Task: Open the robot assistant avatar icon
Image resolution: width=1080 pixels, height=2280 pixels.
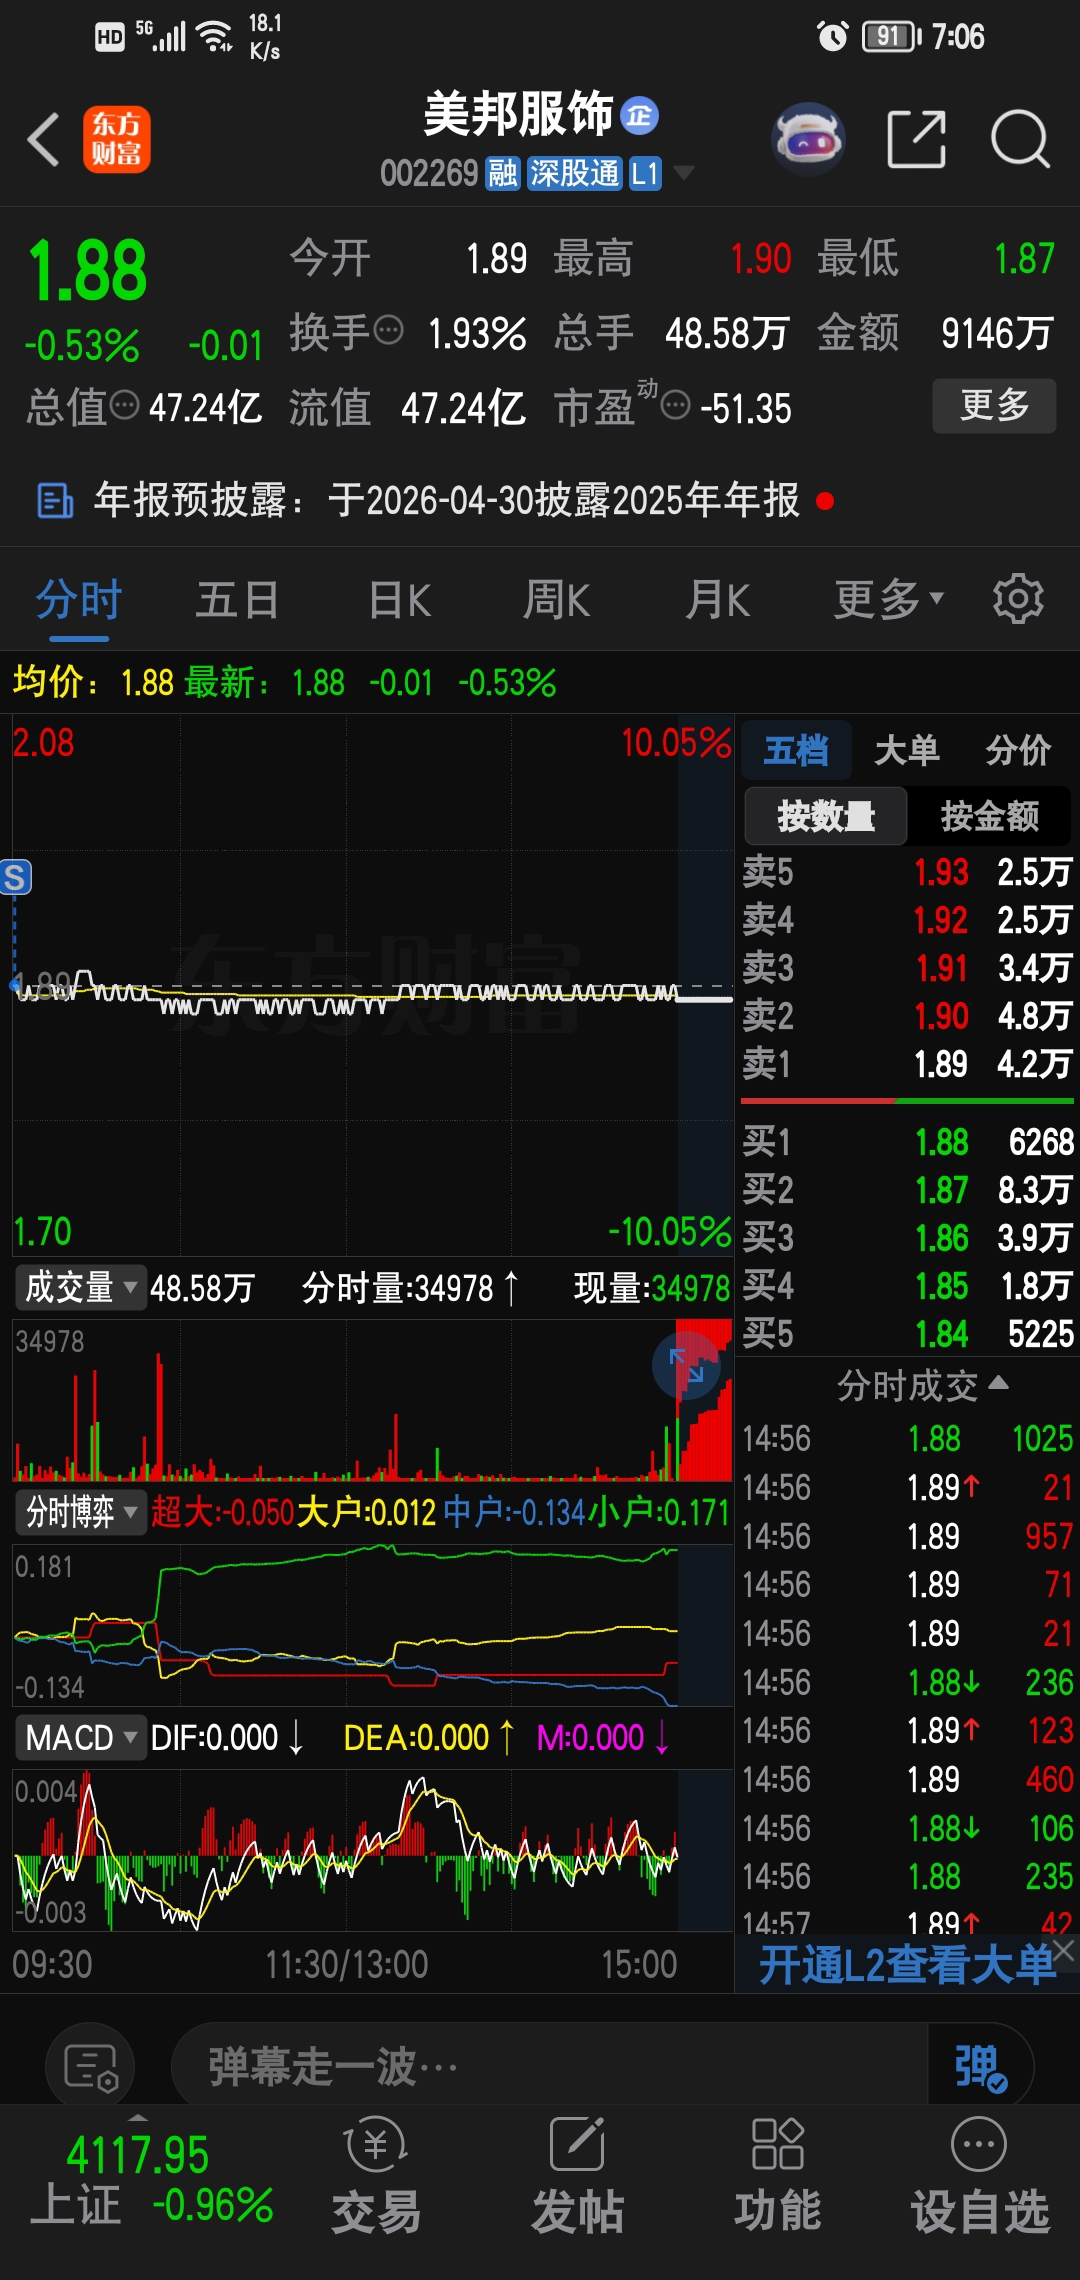Action: coord(809,139)
